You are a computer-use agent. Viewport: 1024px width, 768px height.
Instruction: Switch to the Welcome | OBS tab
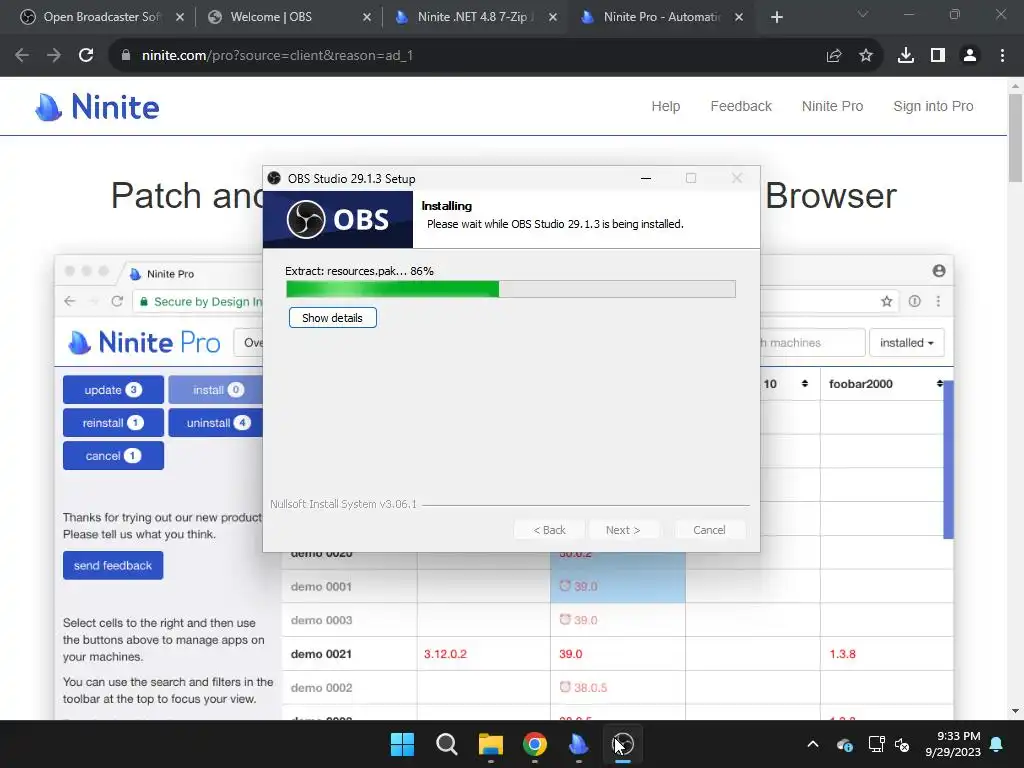290,17
